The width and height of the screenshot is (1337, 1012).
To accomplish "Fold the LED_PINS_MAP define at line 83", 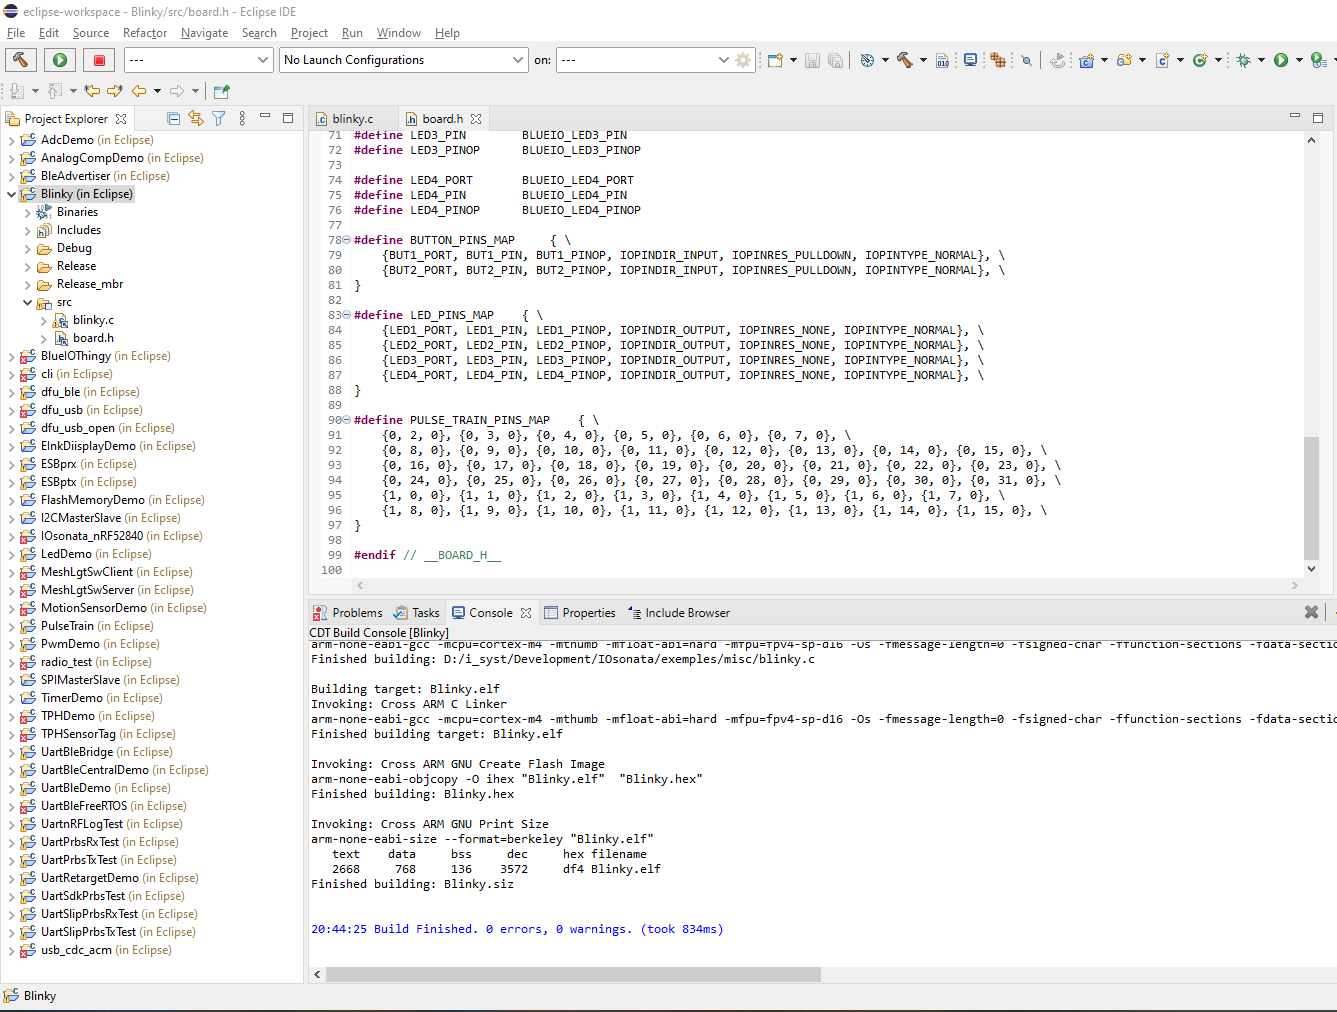I will 346,315.
